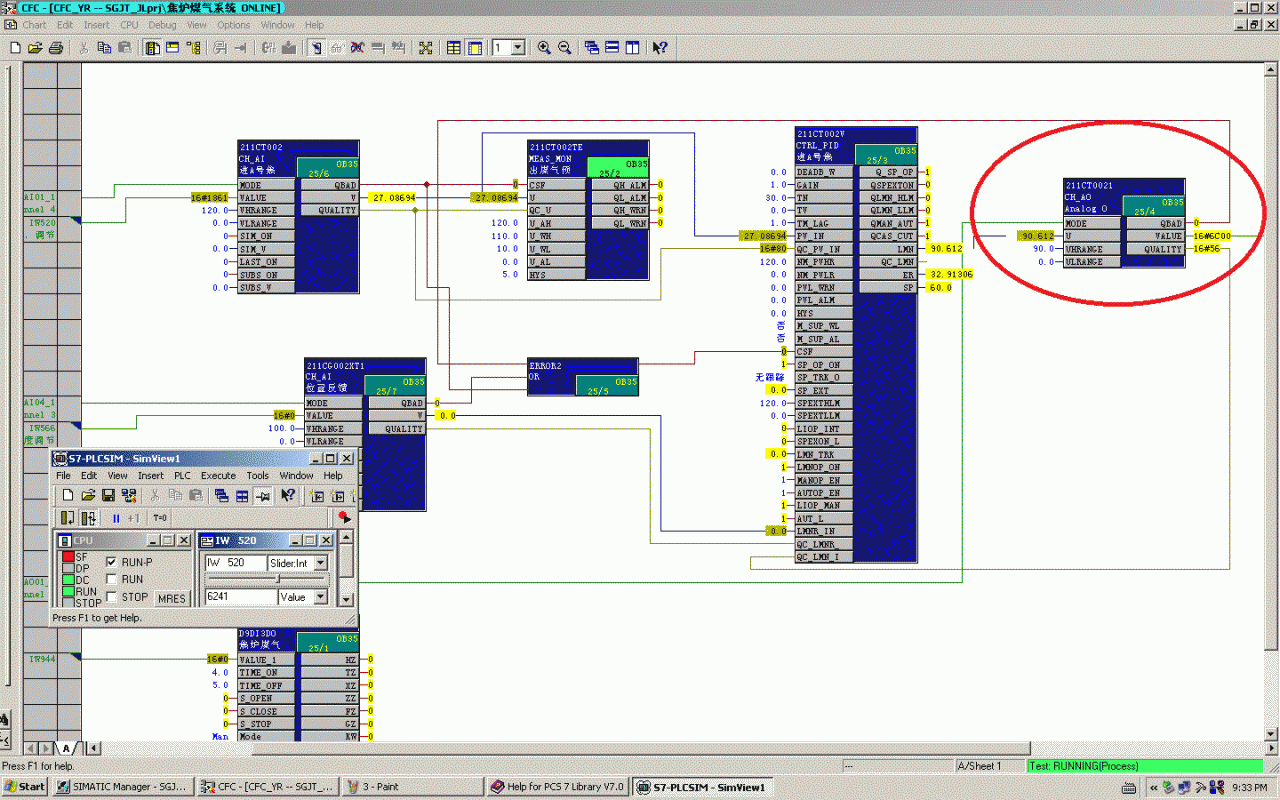The height and width of the screenshot is (800, 1280).
Task: Open the Execute menu in PLCSIM
Action: tap(218, 476)
